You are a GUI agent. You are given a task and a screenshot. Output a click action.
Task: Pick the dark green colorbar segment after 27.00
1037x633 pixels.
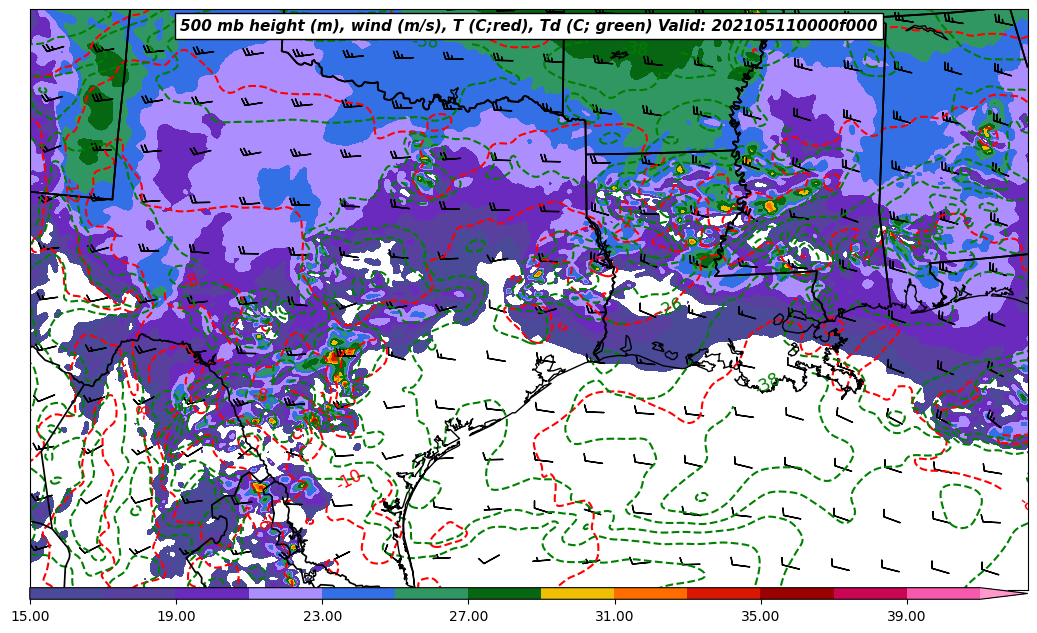click(x=505, y=593)
